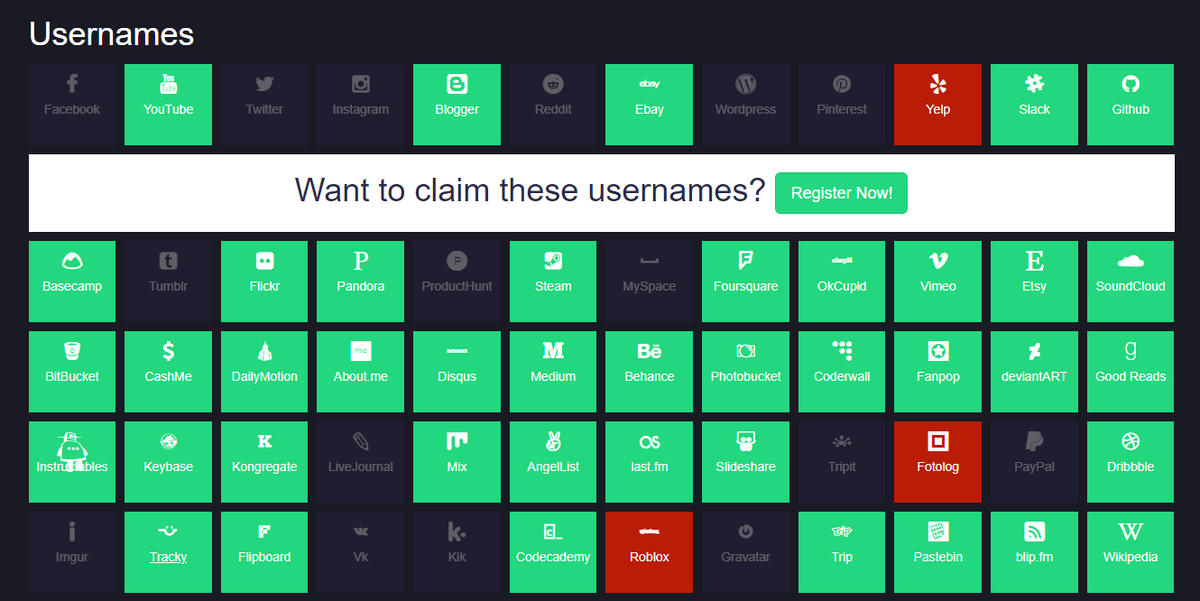Open the Ebay tile

(649, 105)
